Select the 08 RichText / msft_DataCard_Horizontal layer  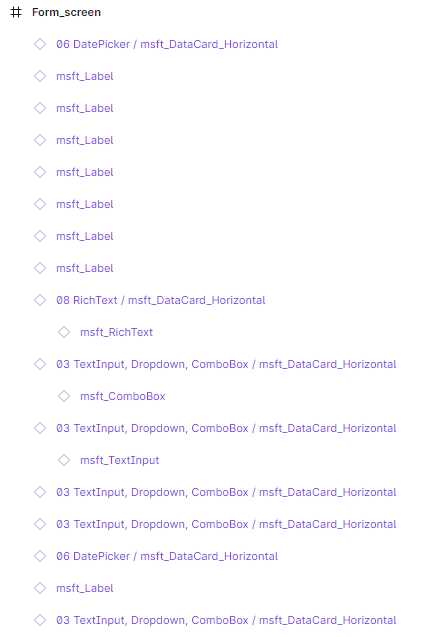(161, 300)
